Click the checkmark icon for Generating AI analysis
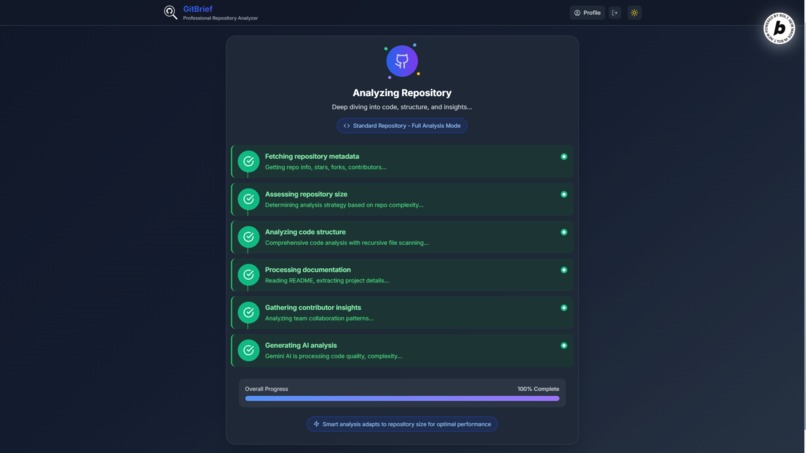 click(x=248, y=350)
